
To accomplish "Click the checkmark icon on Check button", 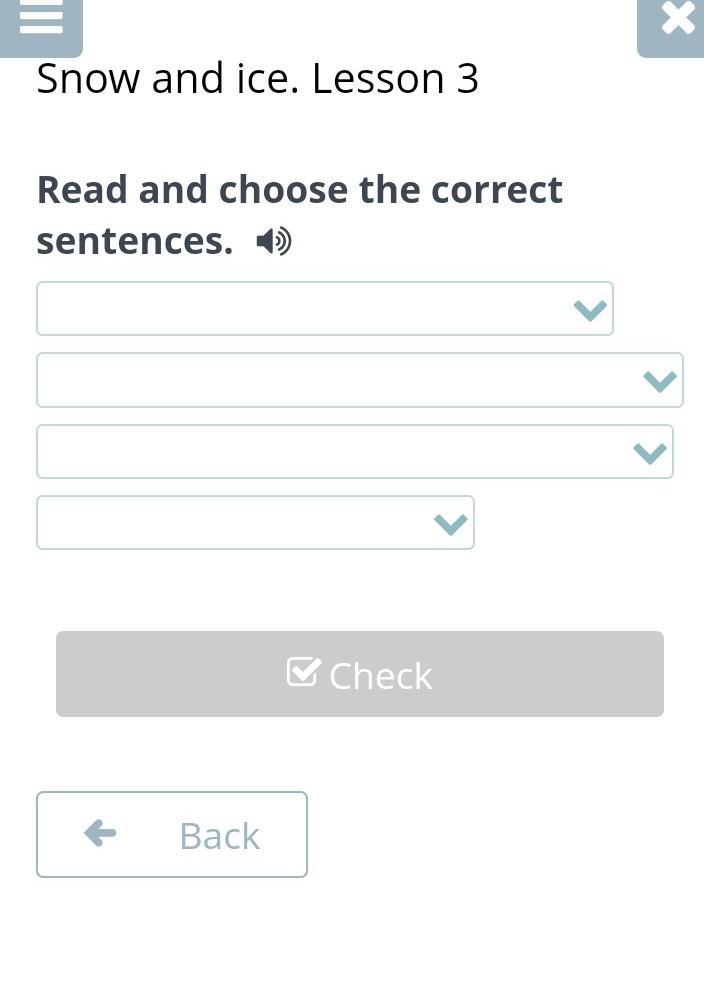I will click(x=303, y=672).
